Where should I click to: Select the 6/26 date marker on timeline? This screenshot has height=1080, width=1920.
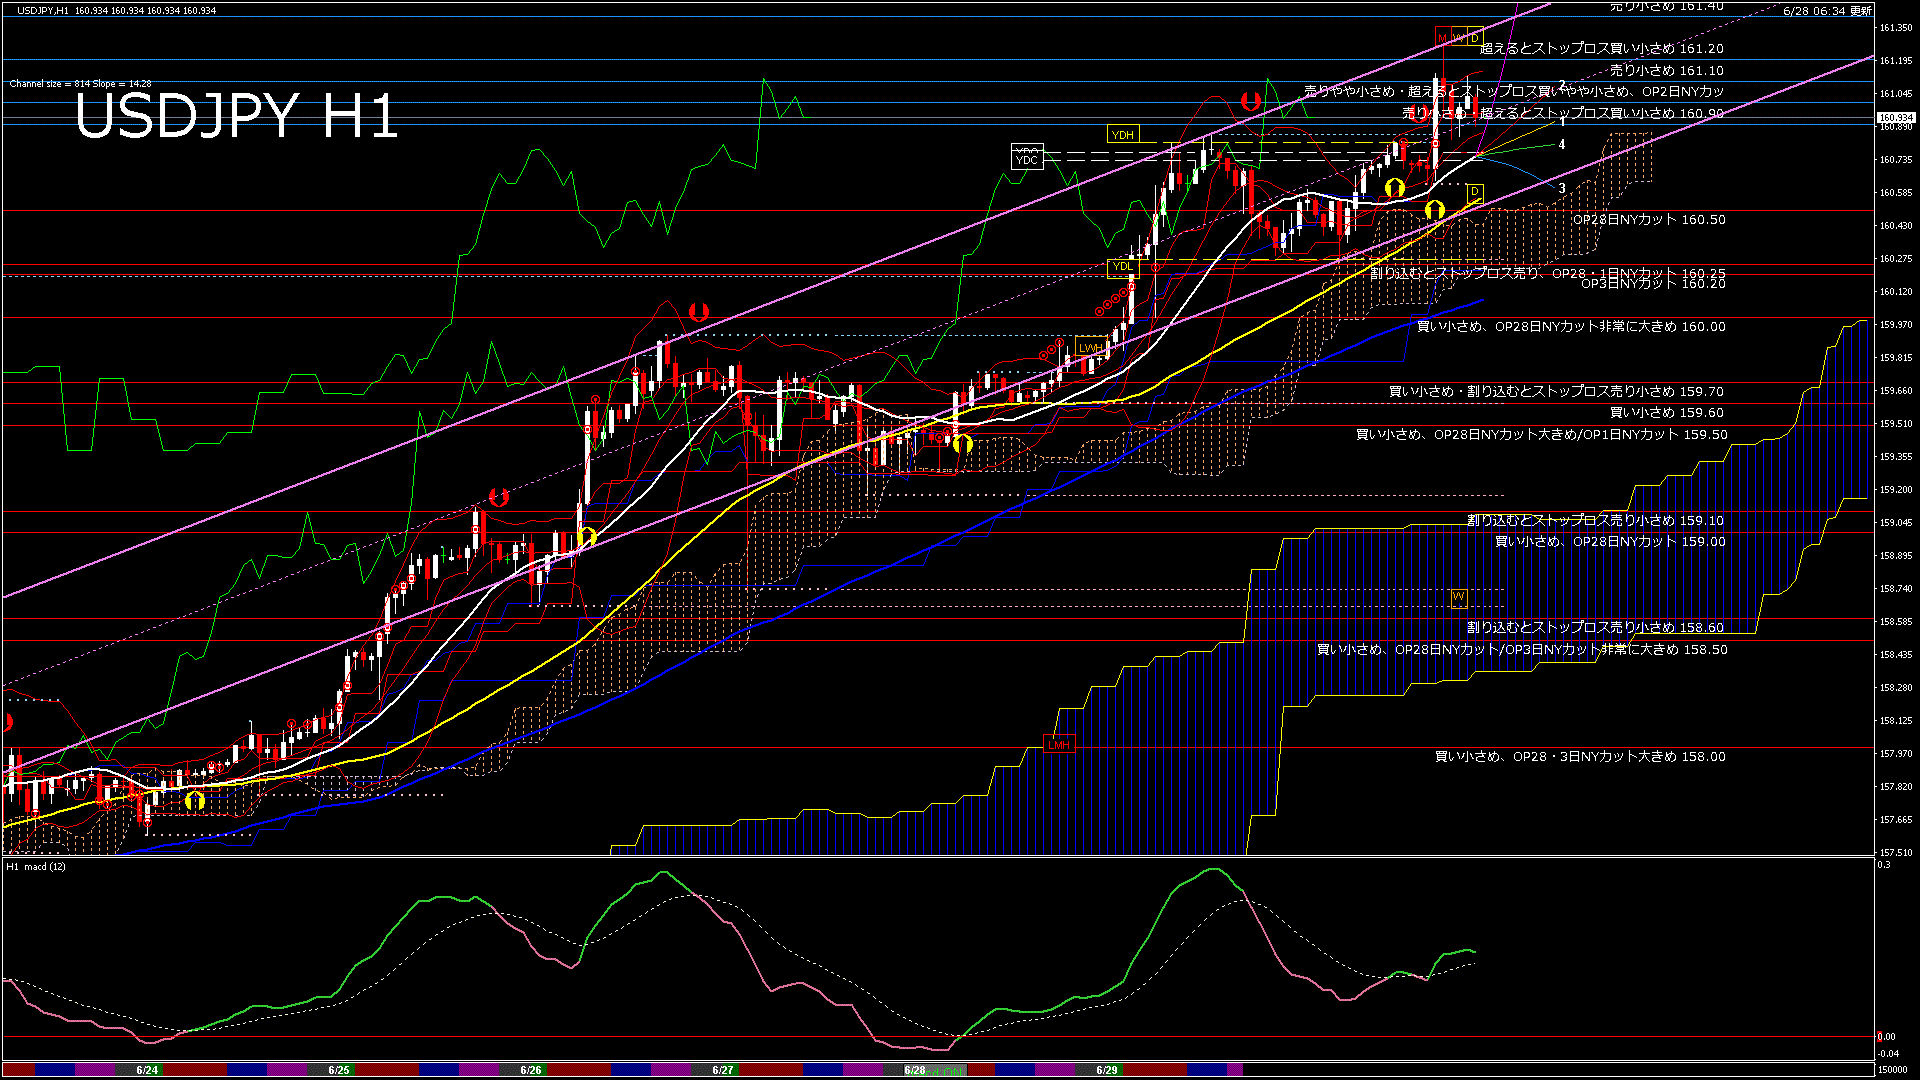click(531, 1070)
